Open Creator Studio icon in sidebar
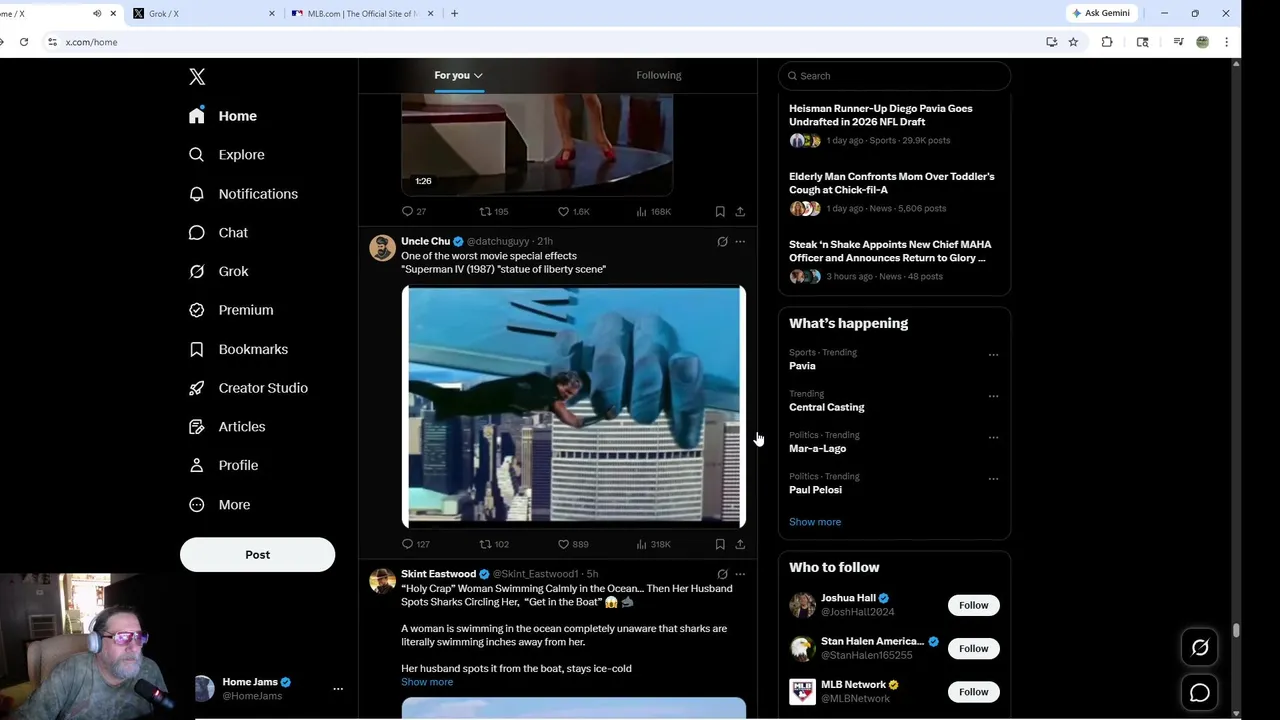 197,388
